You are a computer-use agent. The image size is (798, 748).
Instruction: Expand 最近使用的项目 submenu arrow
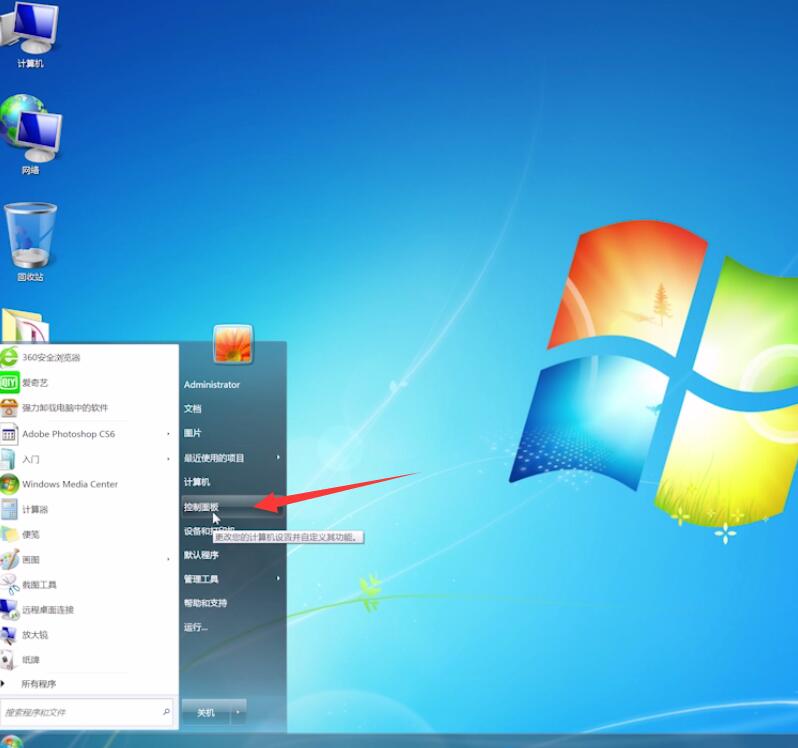coord(278,457)
